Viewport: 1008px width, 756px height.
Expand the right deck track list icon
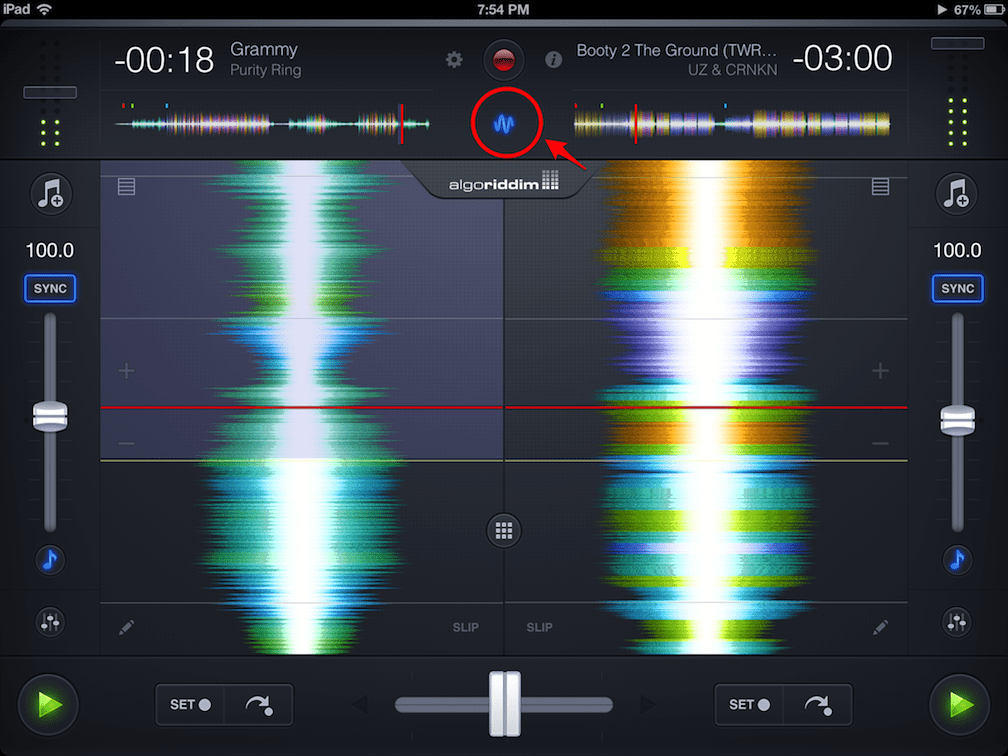tap(879, 186)
